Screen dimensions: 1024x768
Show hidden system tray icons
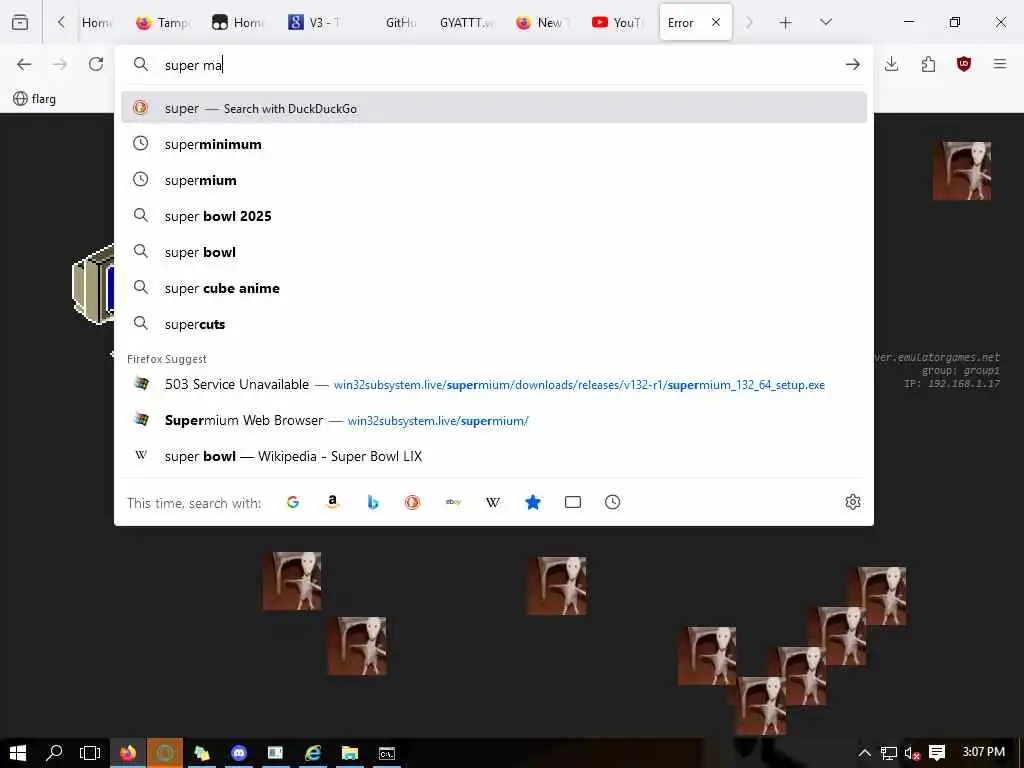tap(865, 753)
